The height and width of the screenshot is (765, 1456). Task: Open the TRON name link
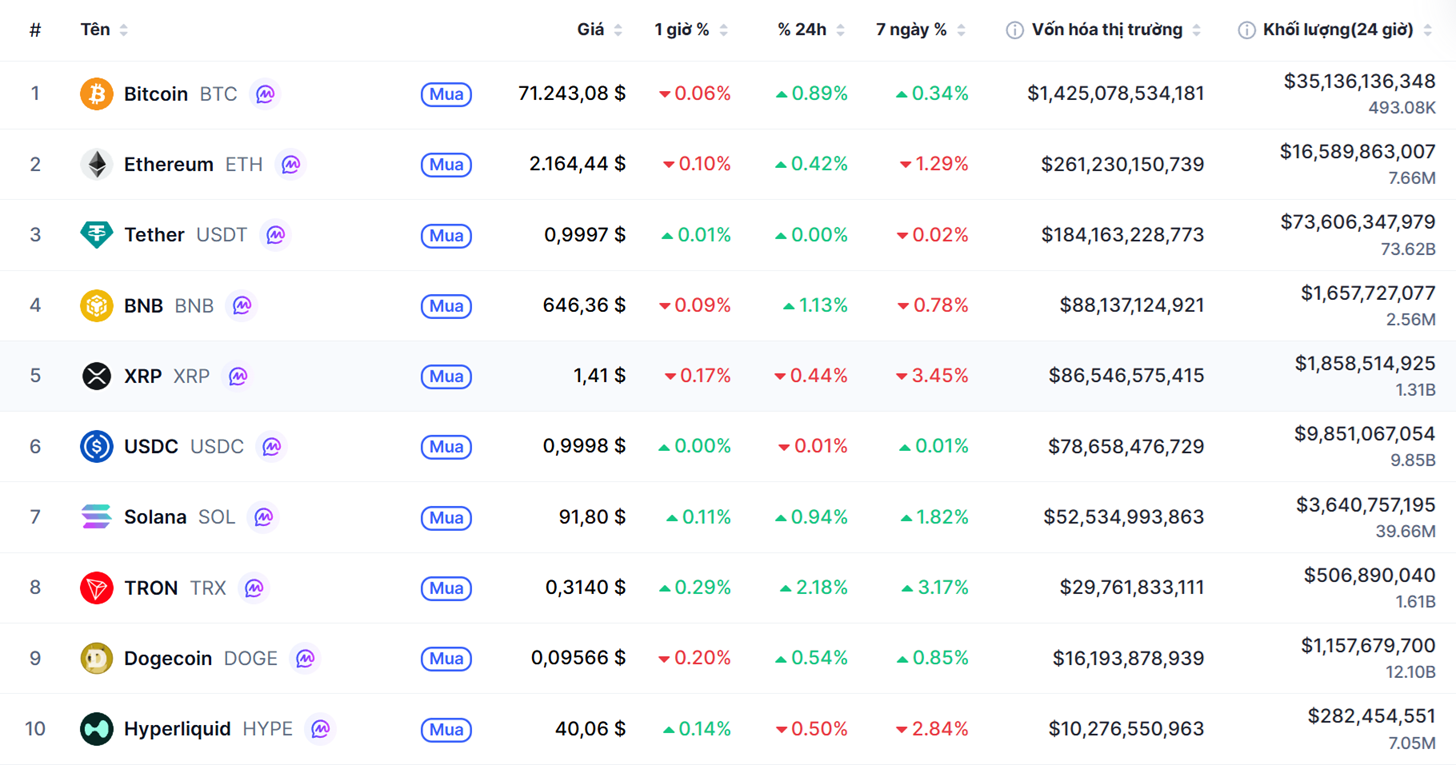[x=151, y=588]
